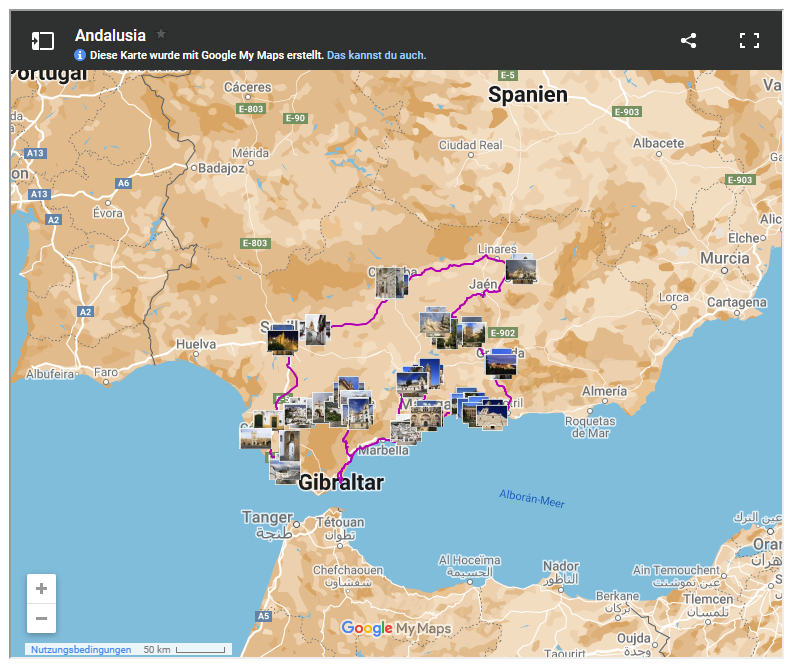Zoom in with the plus button
The width and height of the screenshot is (793, 668).
click(41, 588)
